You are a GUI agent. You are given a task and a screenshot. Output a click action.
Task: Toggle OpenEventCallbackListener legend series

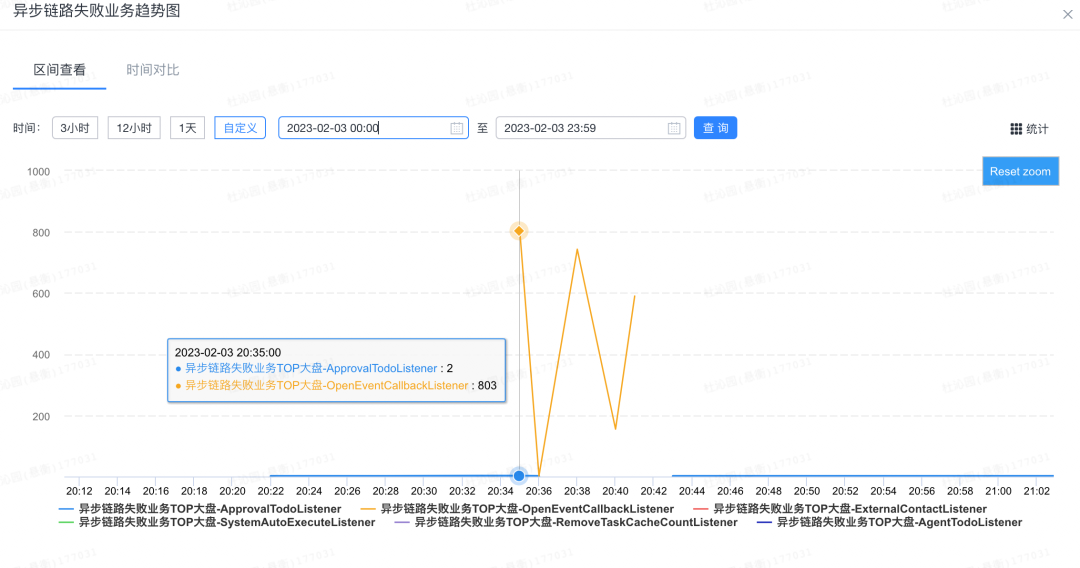pos(517,509)
